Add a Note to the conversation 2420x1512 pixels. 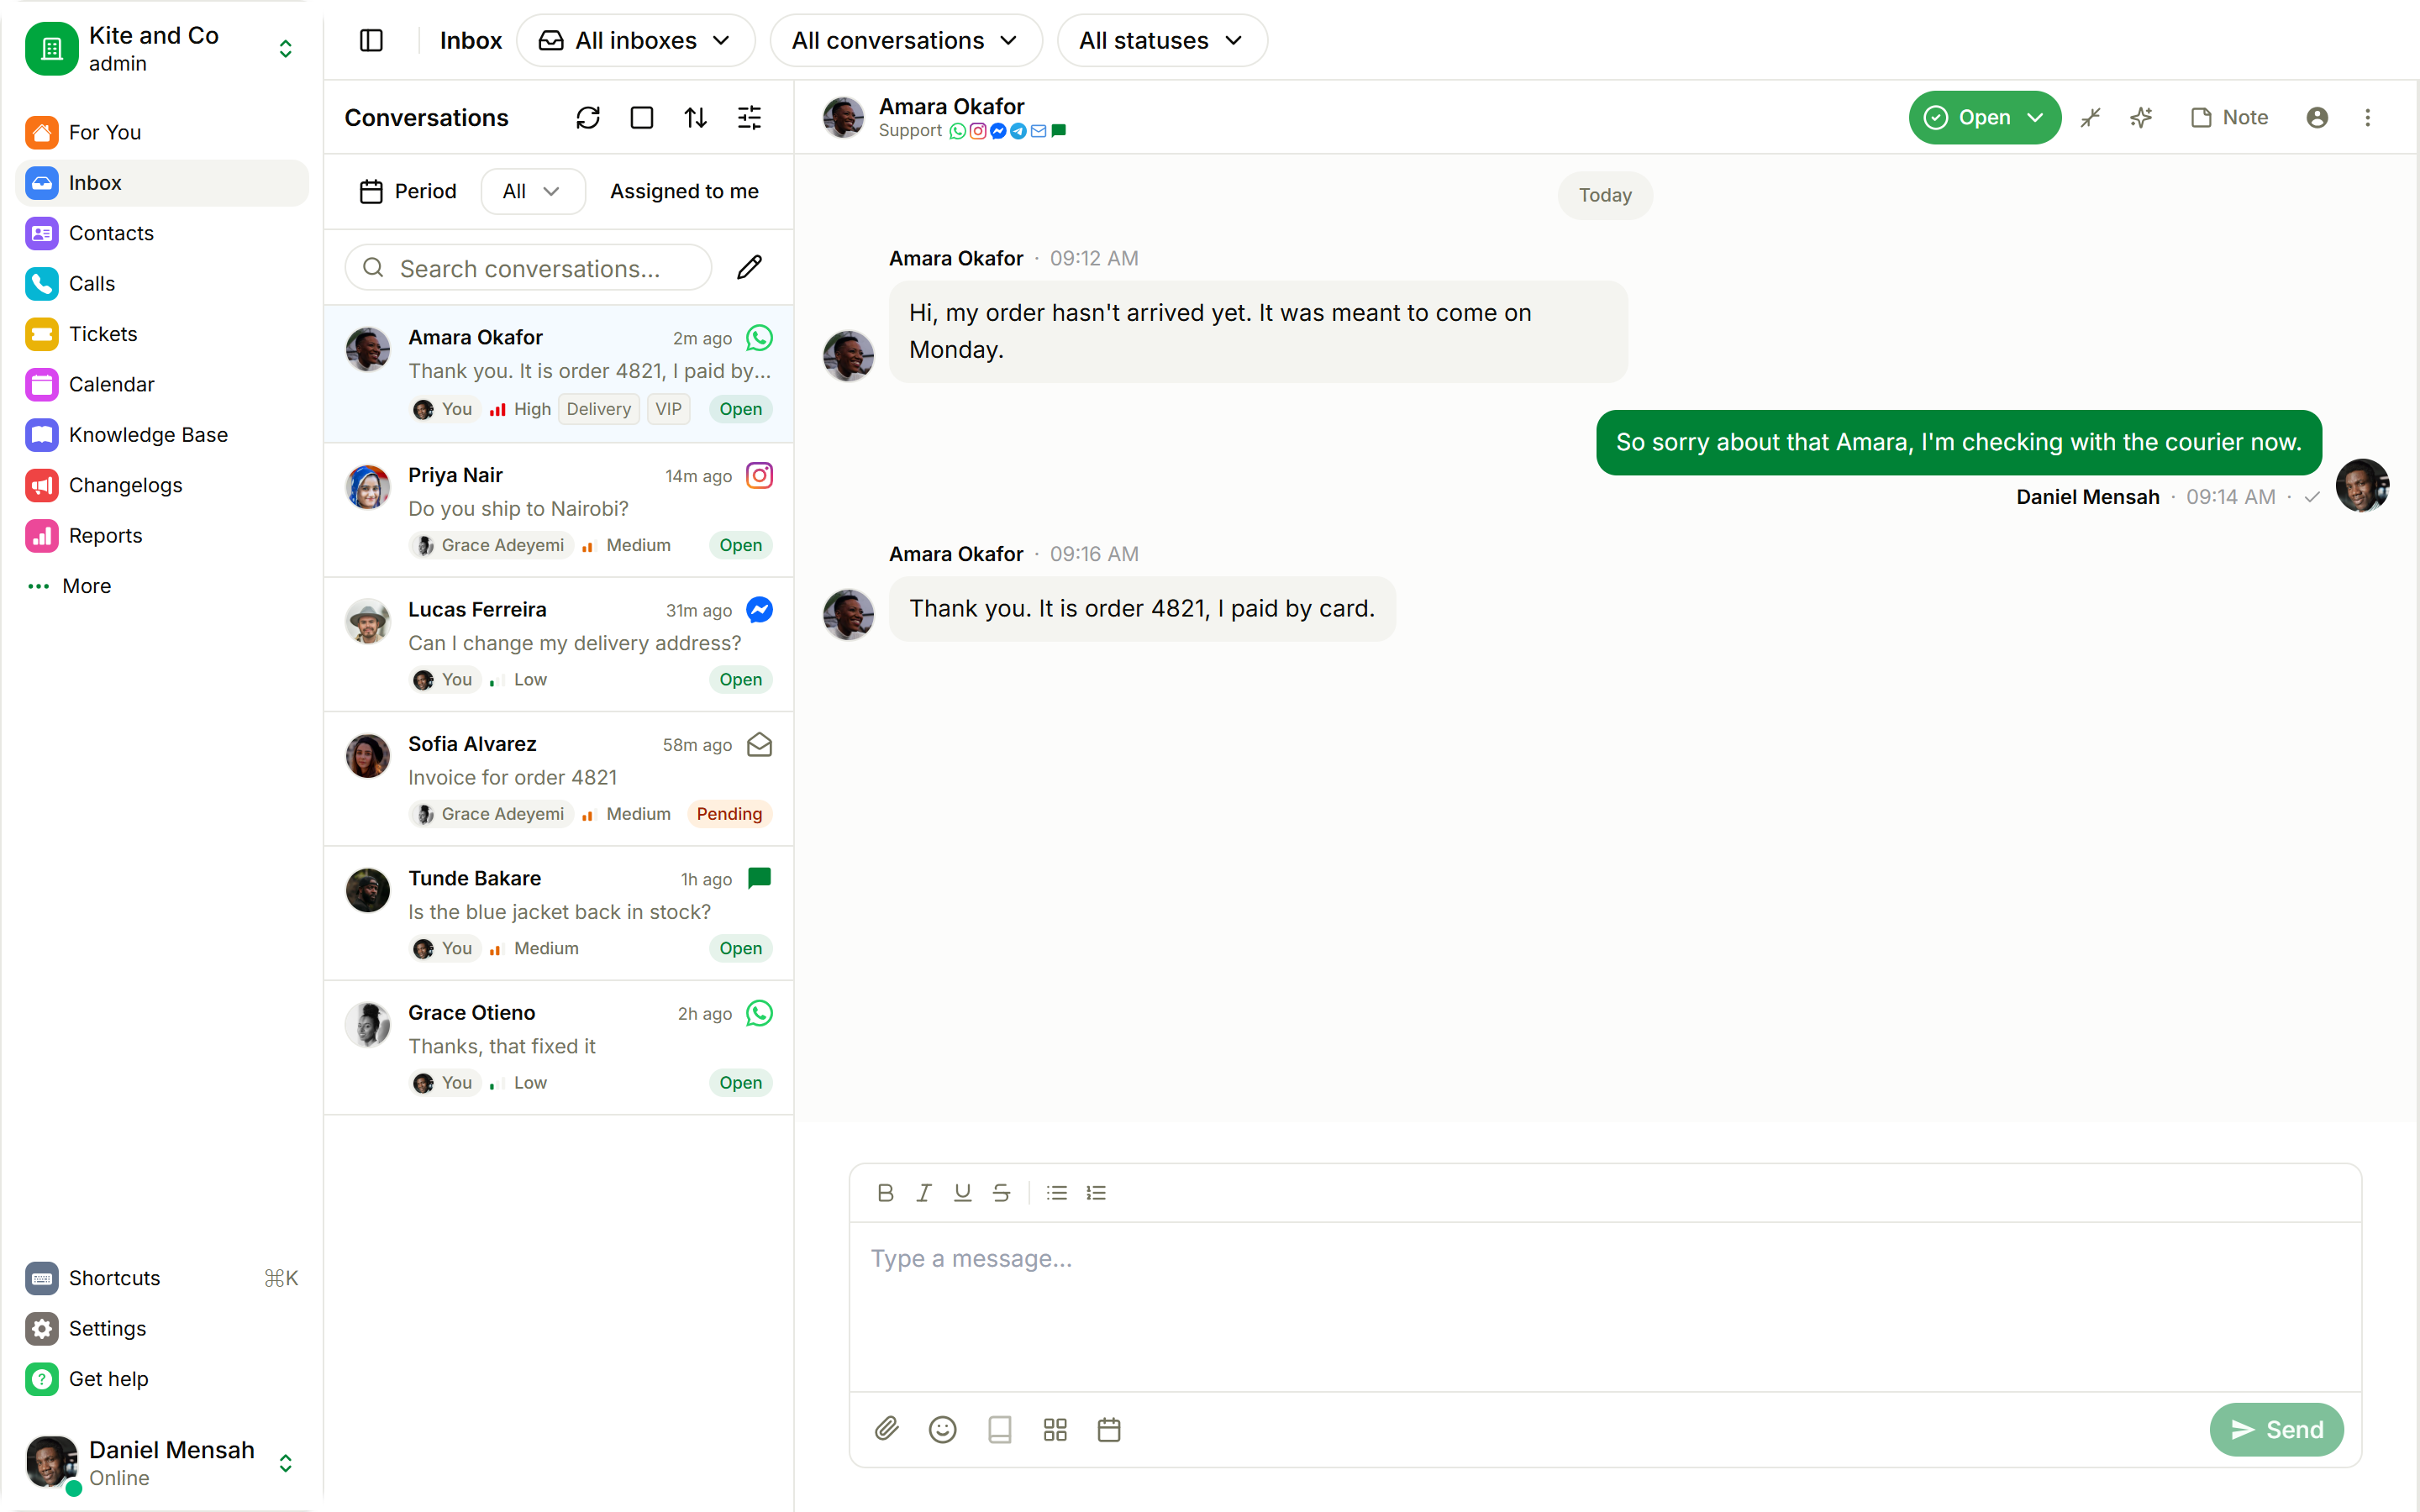2229,118
